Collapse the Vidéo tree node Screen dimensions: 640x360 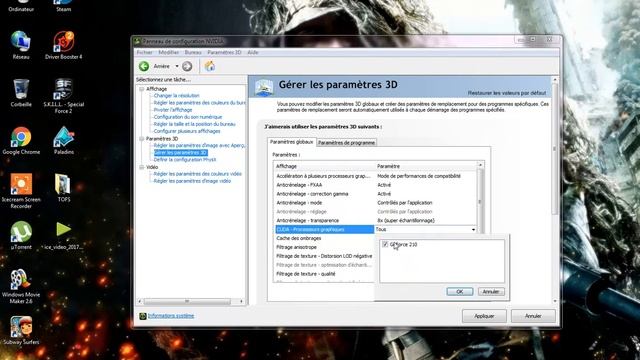[x=142, y=167]
